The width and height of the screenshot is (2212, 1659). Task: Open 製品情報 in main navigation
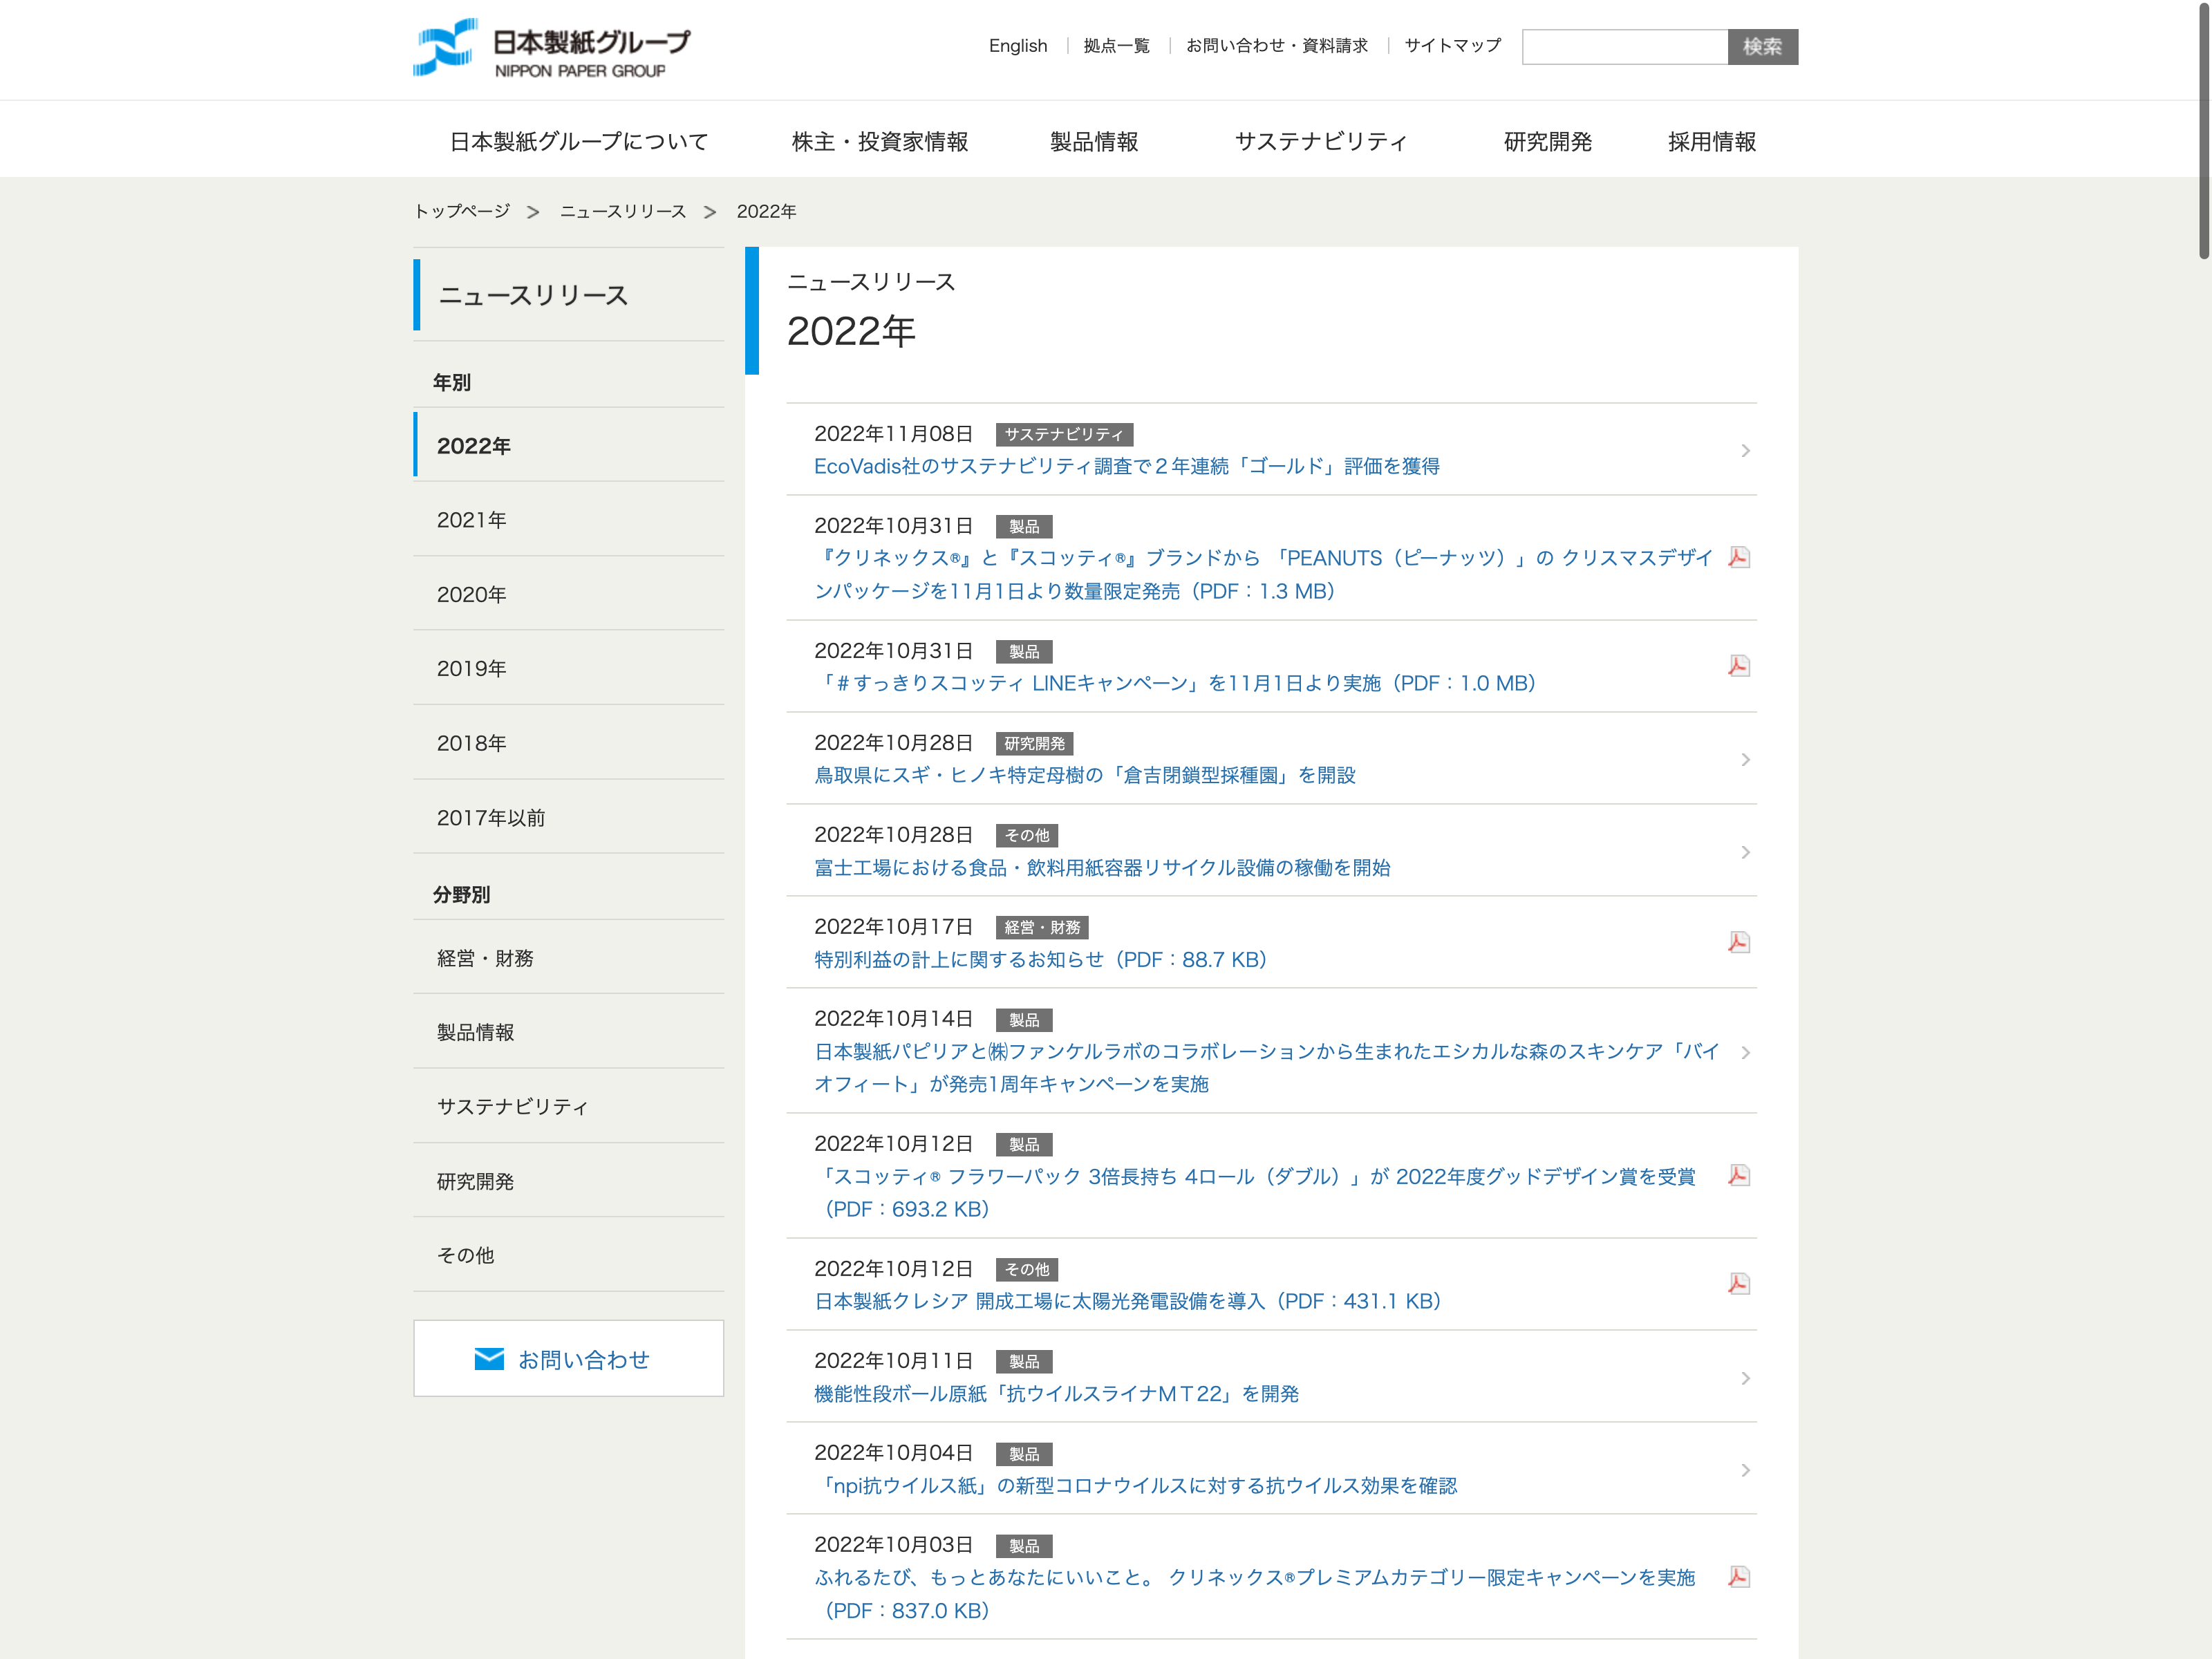click(1094, 142)
